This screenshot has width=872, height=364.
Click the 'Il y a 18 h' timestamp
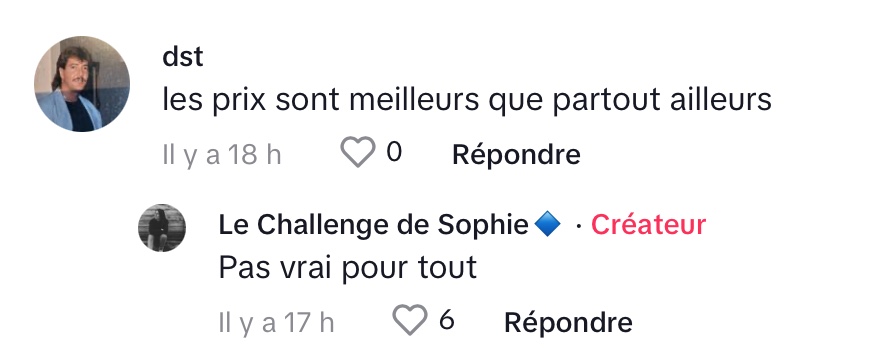pos(222,155)
